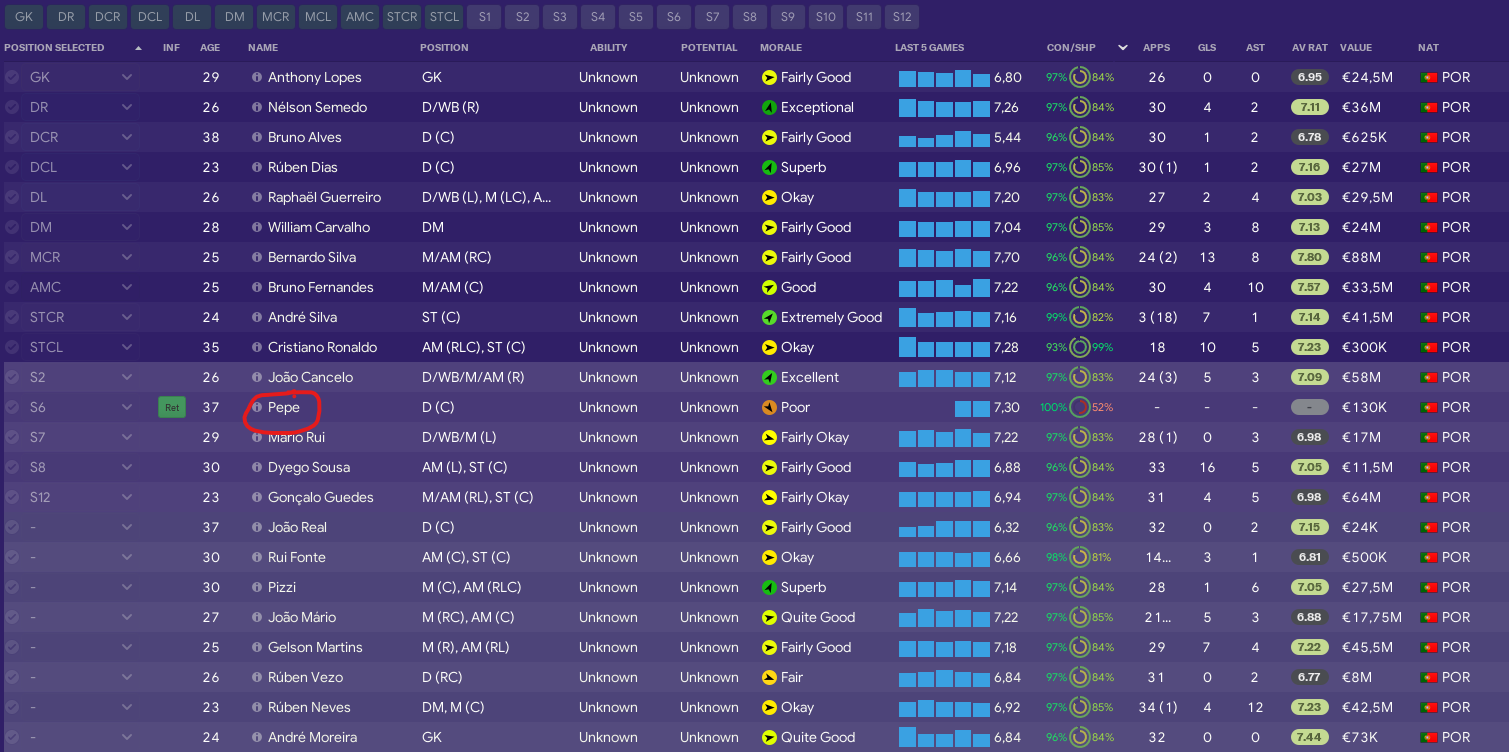Image resolution: width=1509 pixels, height=752 pixels.
Task: Click Bernardo Silva's last 5 games bars
Action: click(x=944, y=257)
